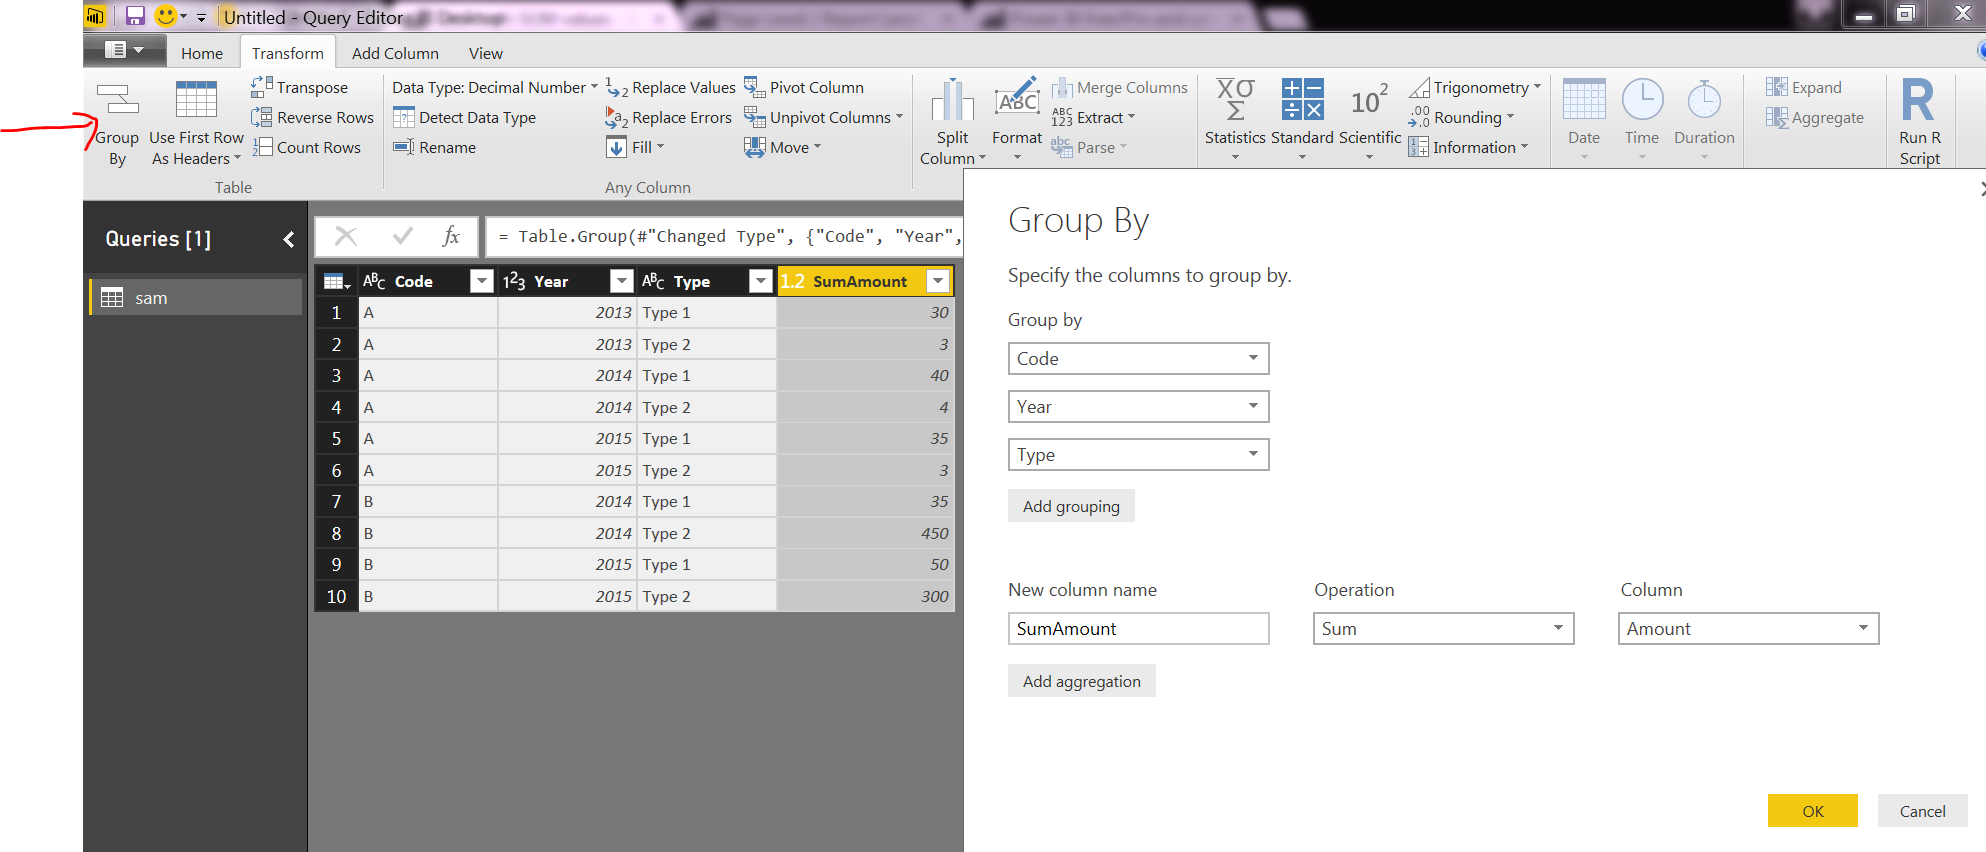Select the sam query in Queries pane
1986x852 pixels.
coord(196,298)
